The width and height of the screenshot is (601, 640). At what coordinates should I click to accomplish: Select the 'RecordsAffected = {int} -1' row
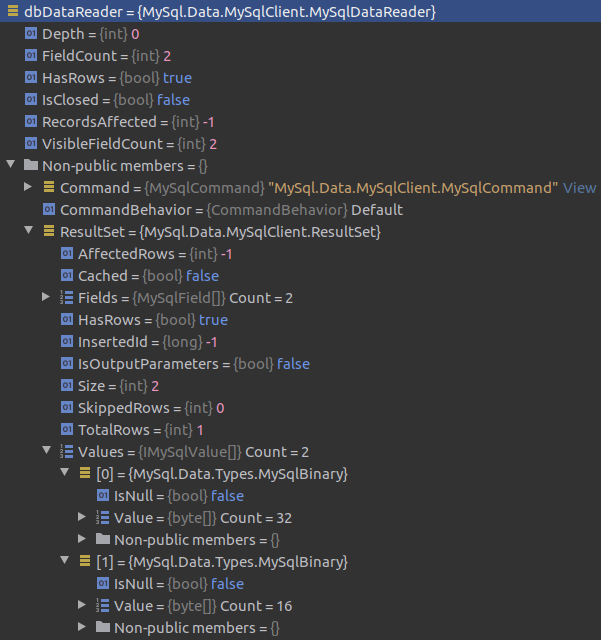(128, 122)
